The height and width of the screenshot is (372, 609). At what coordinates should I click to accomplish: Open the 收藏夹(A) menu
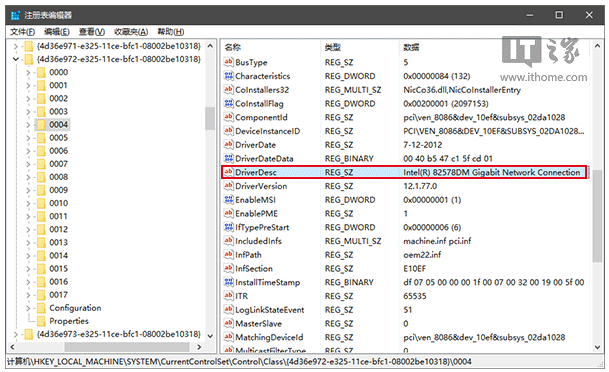(131, 32)
